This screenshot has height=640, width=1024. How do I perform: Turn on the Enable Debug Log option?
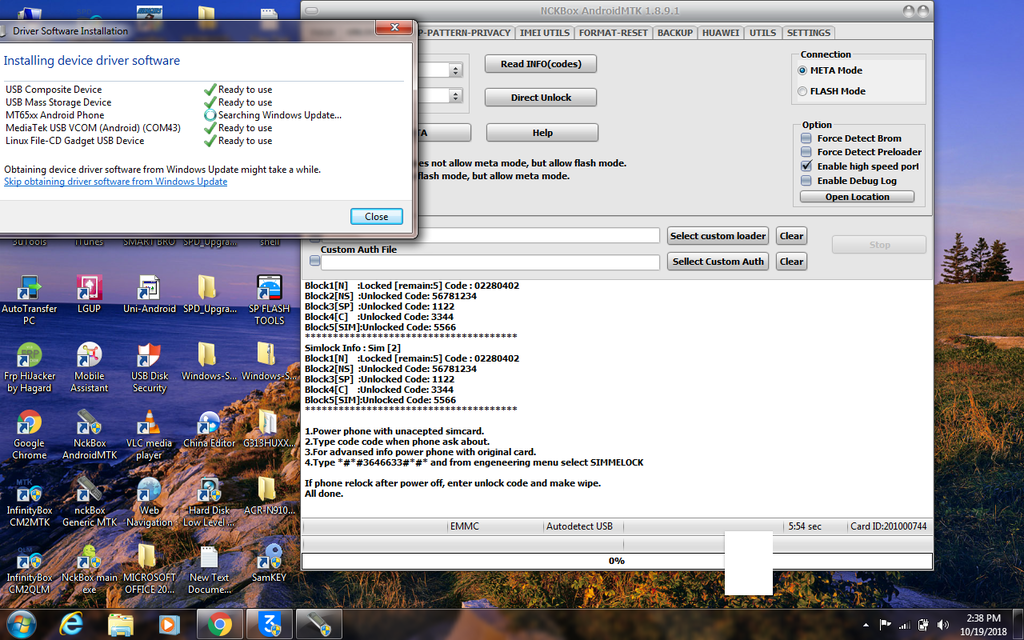click(x=807, y=181)
